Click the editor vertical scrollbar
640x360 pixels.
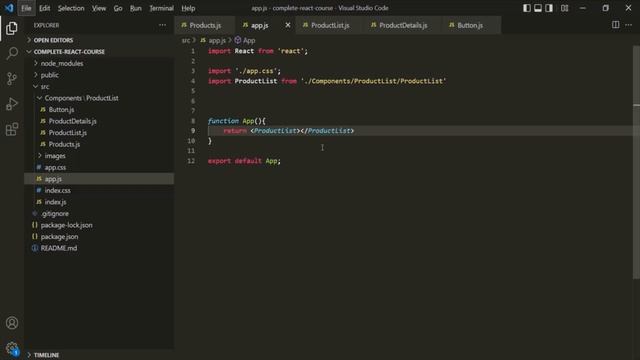[636, 163]
